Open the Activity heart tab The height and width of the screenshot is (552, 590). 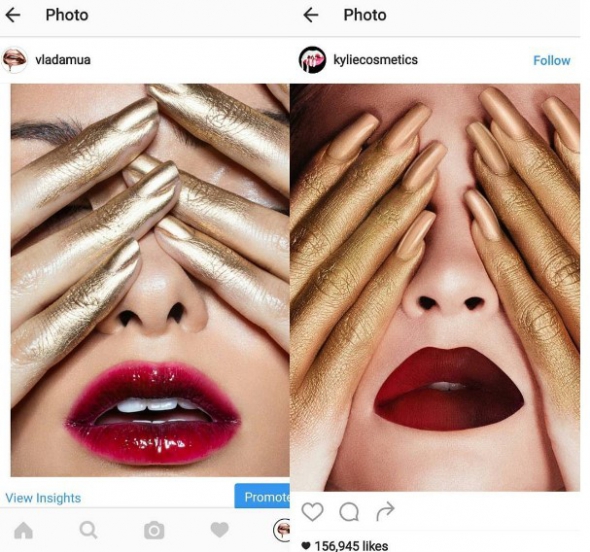(x=220, y=530)
